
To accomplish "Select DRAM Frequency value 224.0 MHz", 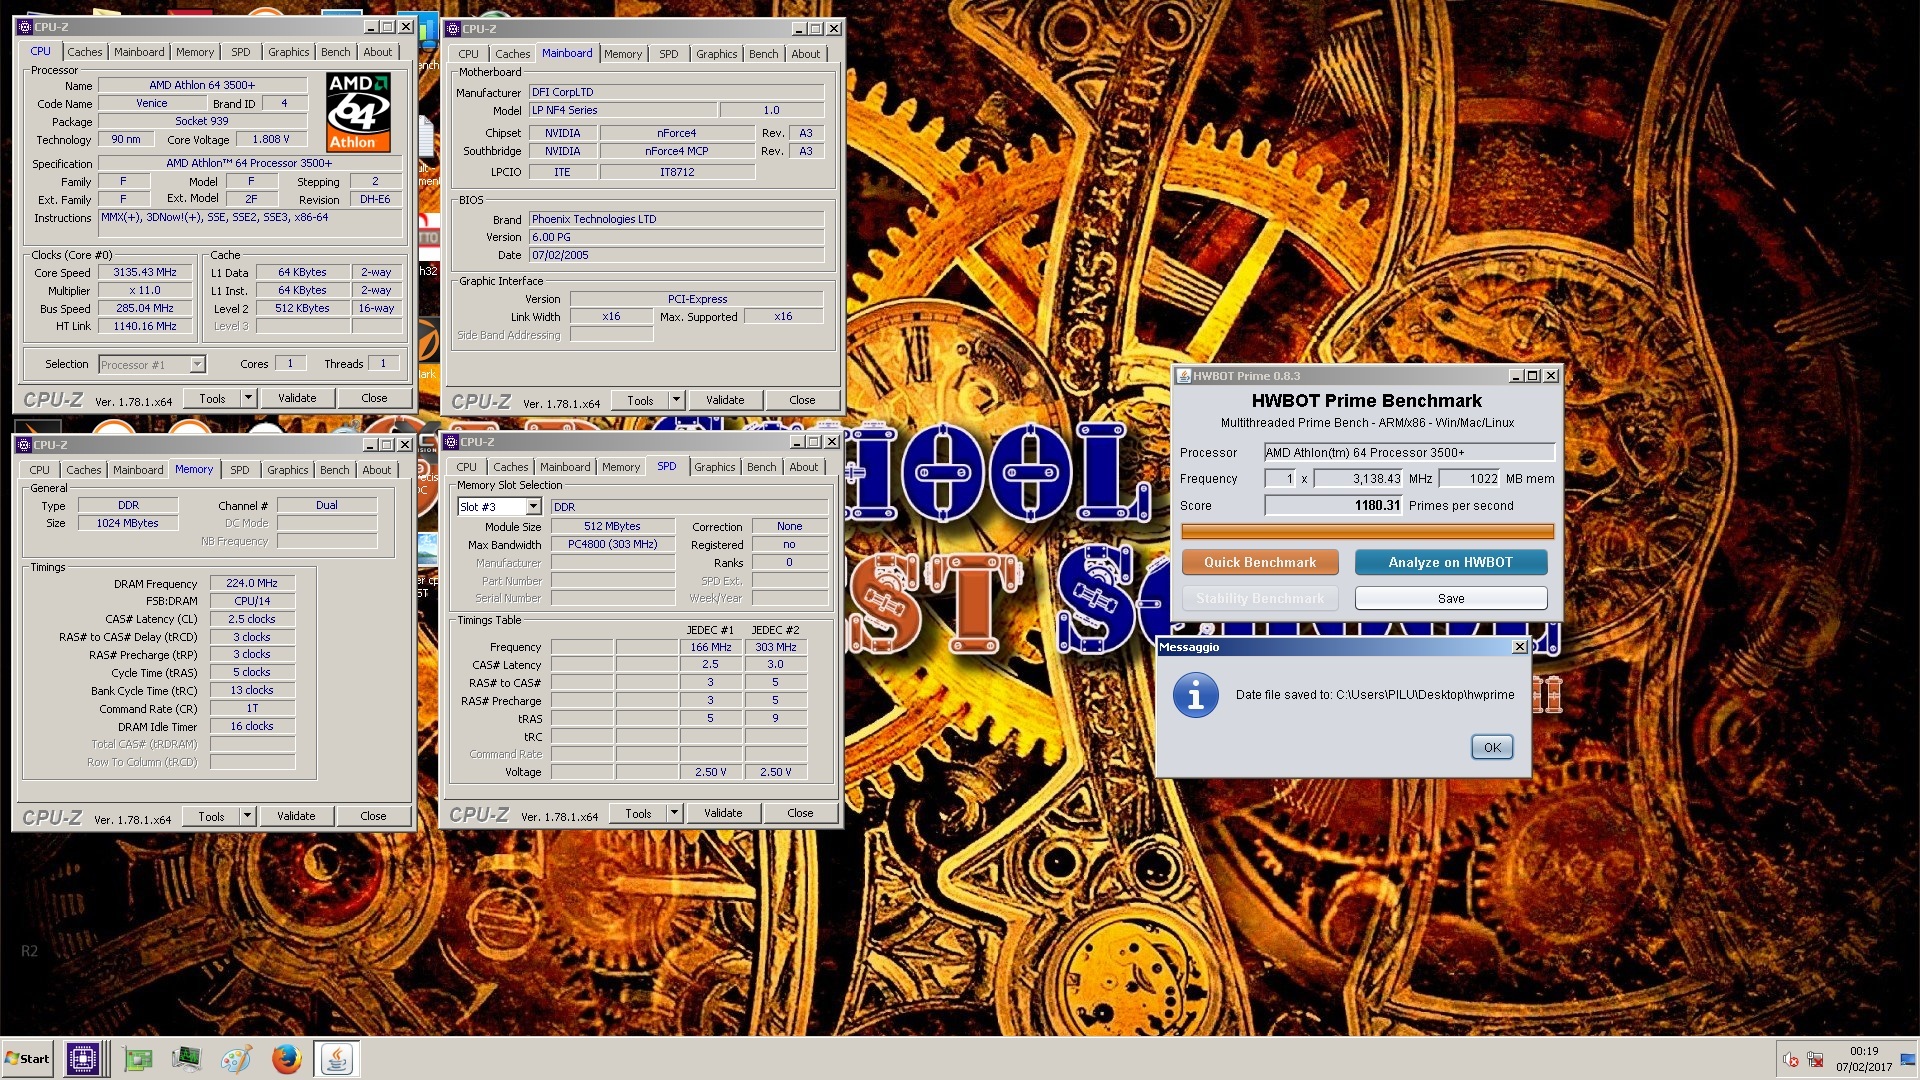I will pos(252,583).
